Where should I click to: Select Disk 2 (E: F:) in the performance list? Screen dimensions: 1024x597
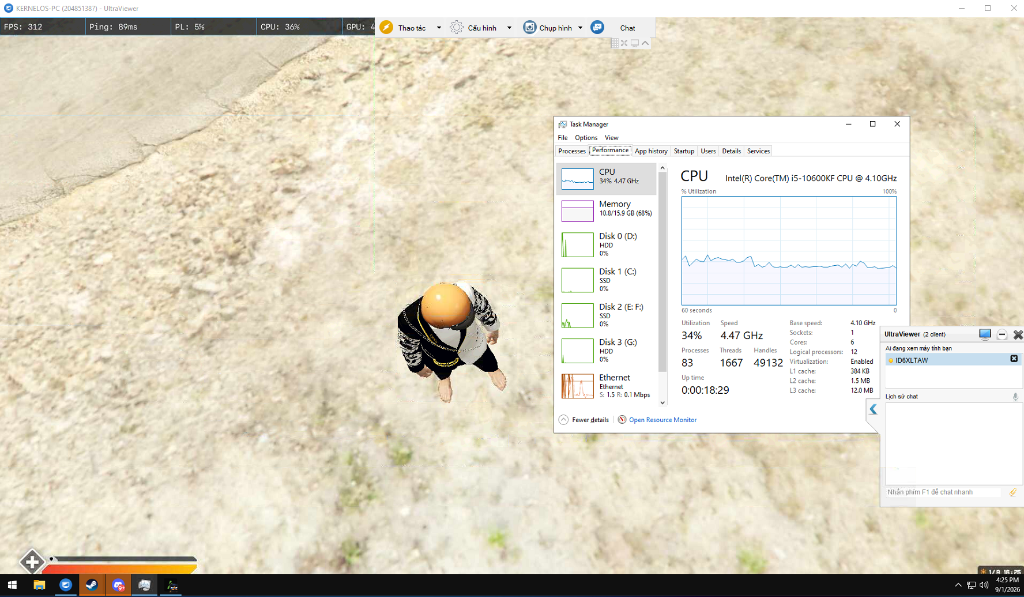pos(607,315)
